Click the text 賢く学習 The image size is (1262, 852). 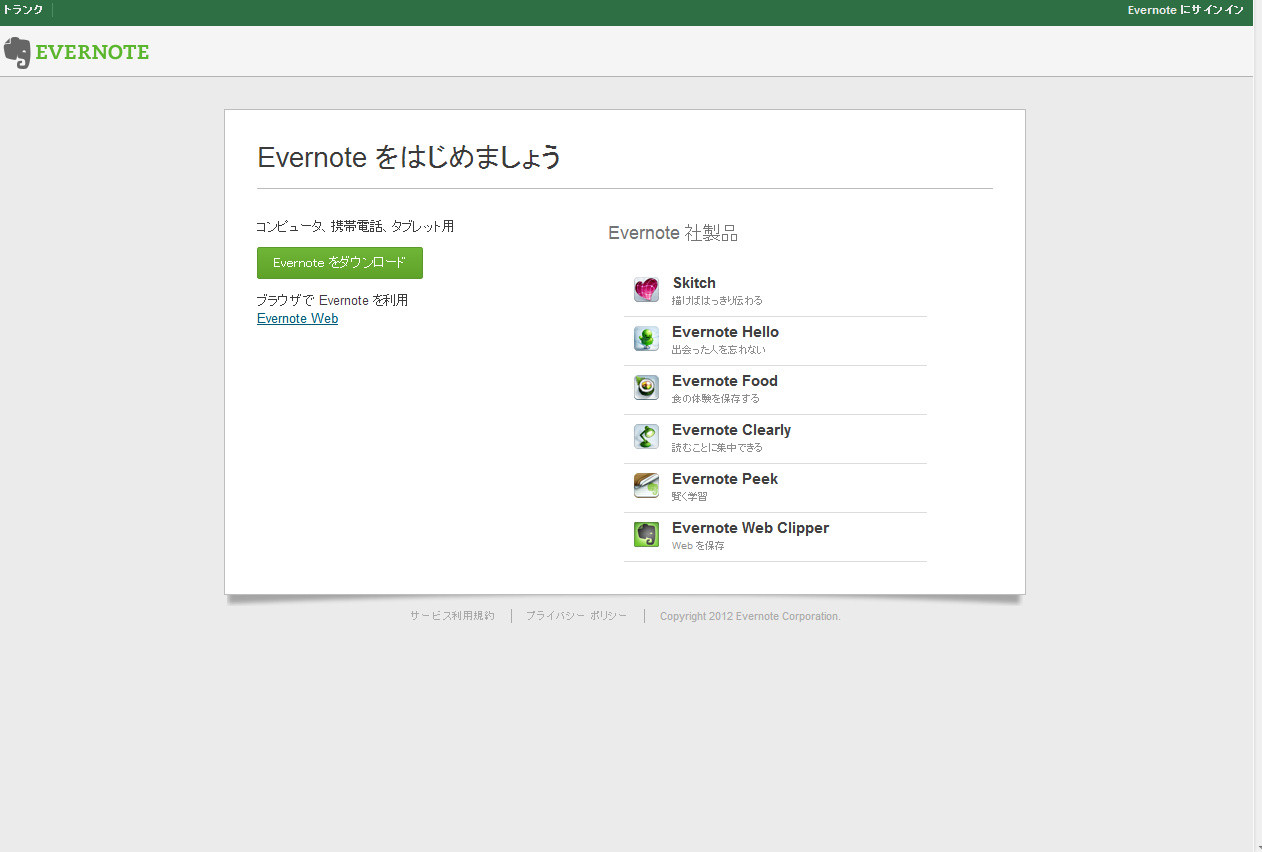[690, 497]
